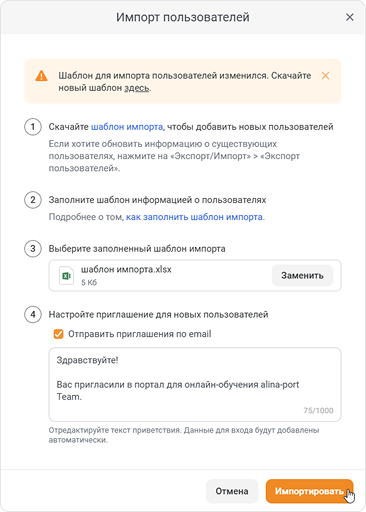366x512 pixels.
Task: Click the 75/1000 character counter
Action: [x=318, y=410]
